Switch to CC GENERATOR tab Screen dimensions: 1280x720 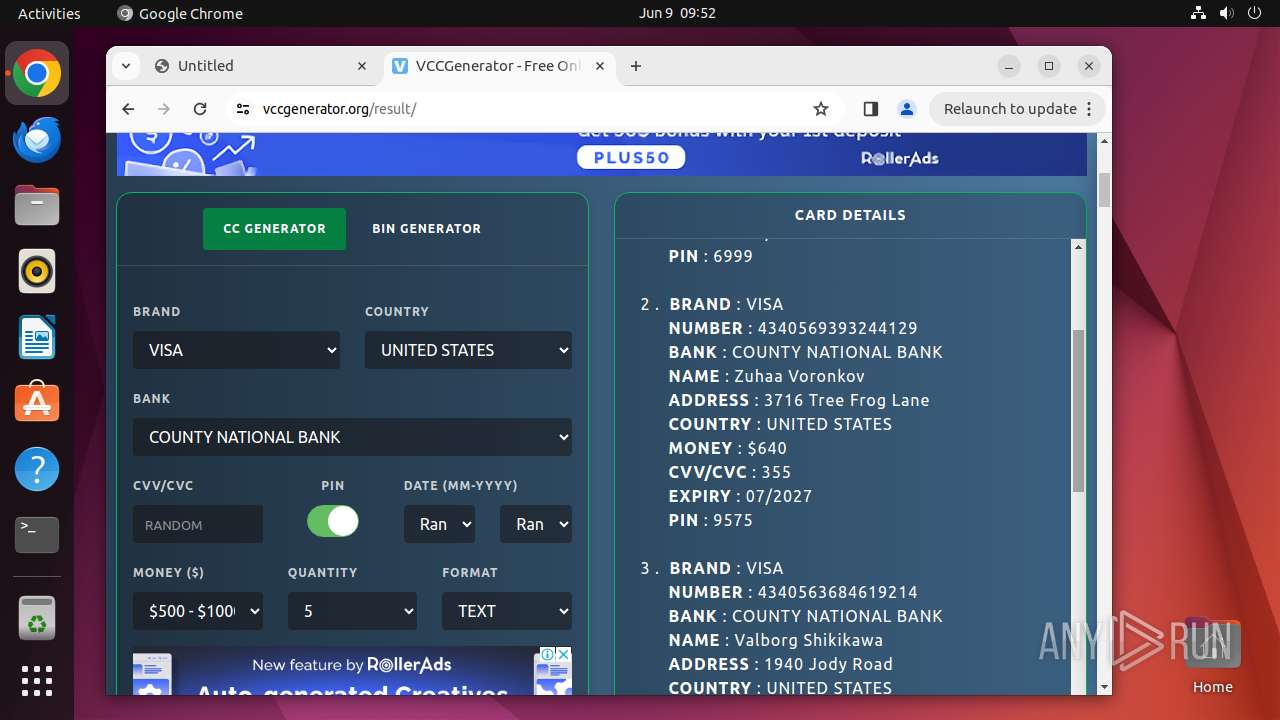point(274,229)
